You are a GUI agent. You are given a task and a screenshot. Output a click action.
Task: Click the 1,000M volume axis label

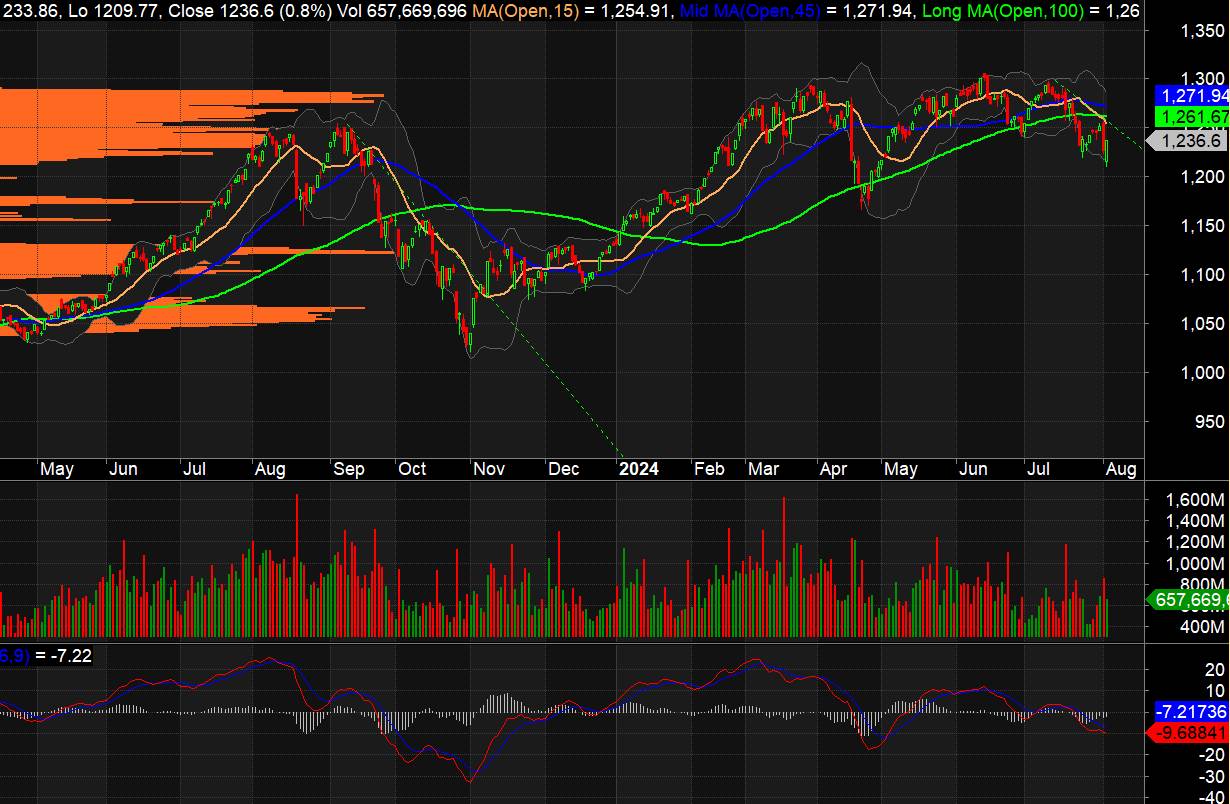click(1196, 564)
